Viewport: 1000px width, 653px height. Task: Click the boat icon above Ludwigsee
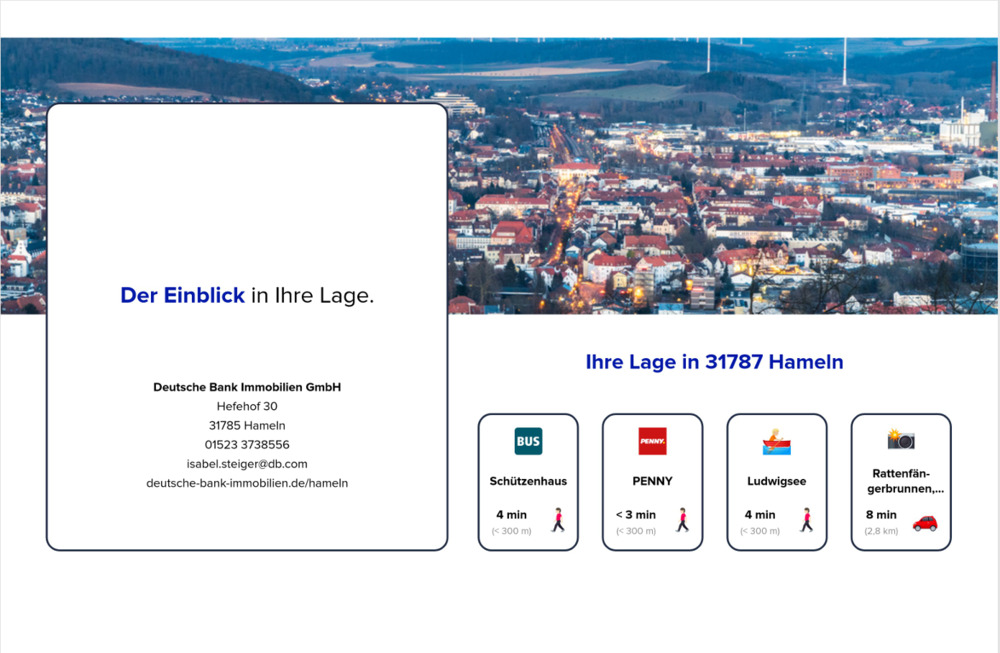click(x=776, y=441)
